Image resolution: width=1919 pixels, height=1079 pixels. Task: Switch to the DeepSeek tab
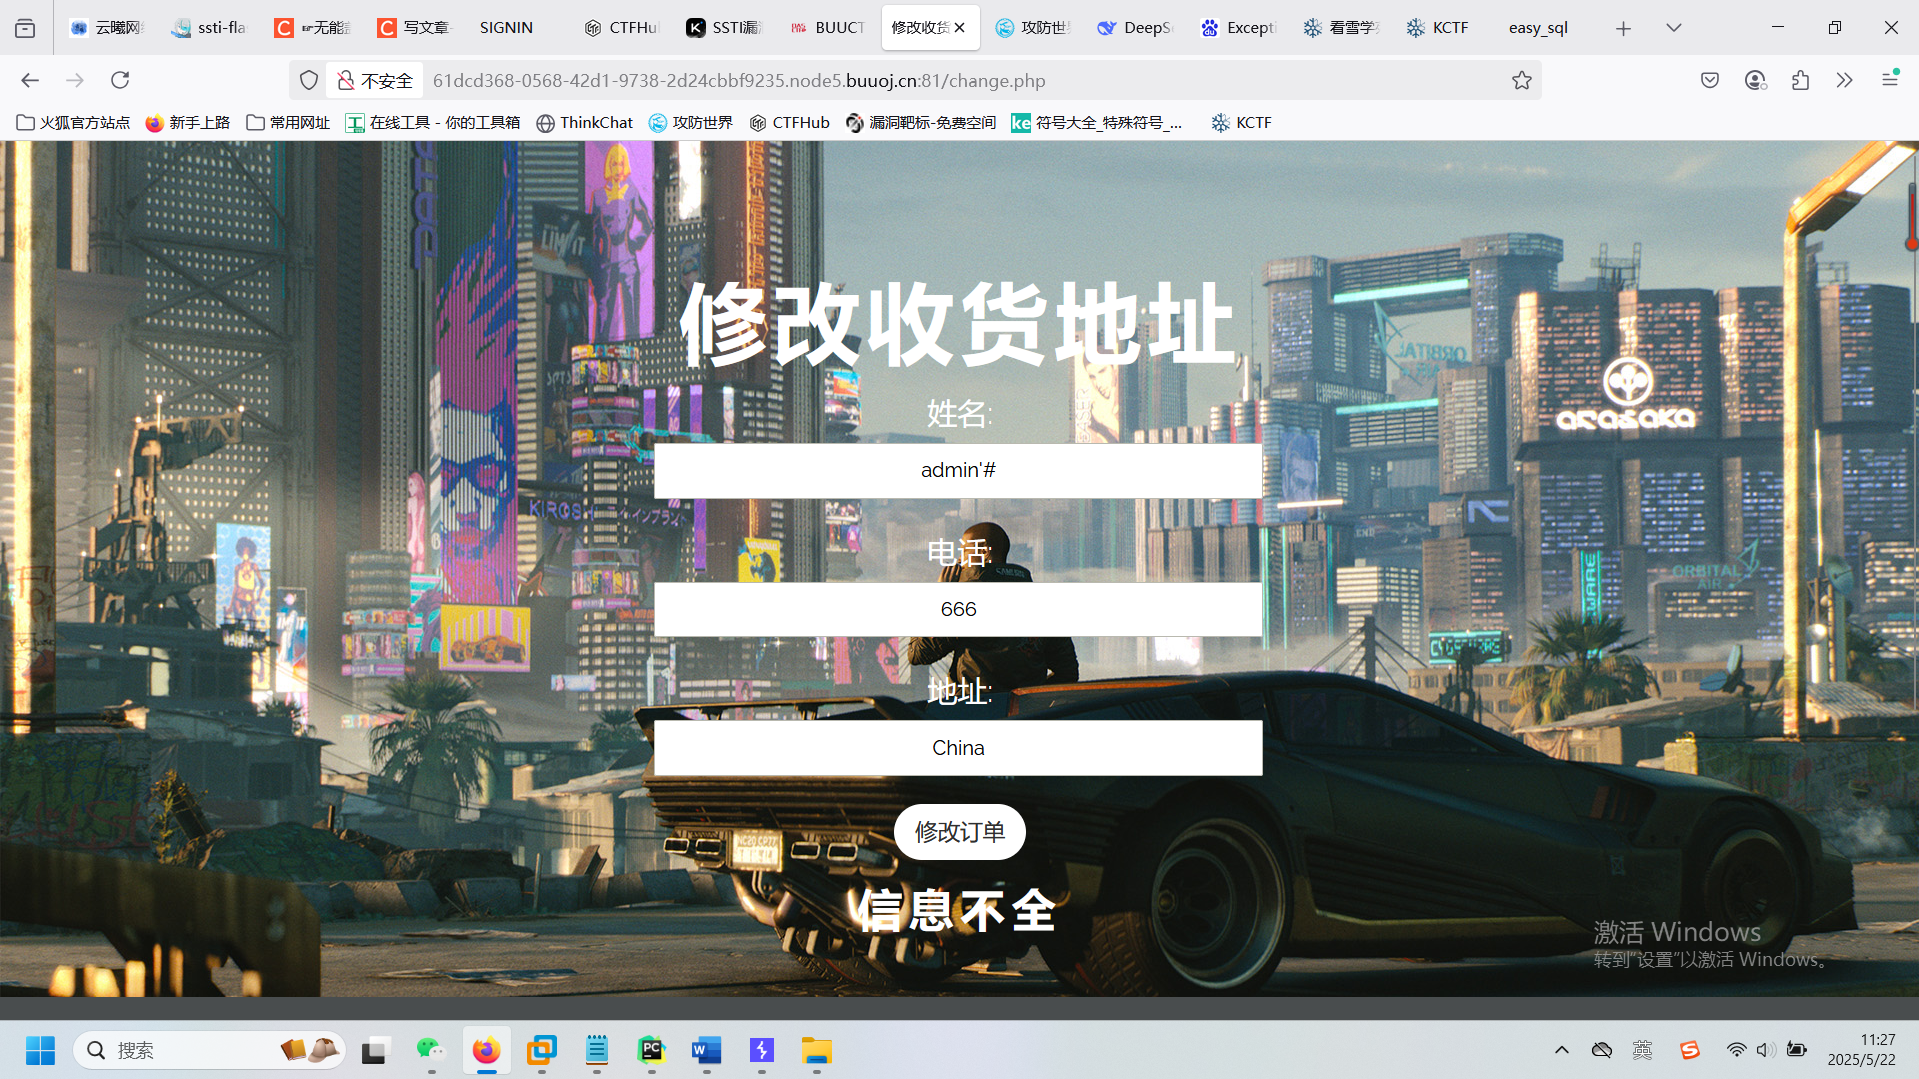1135,28
